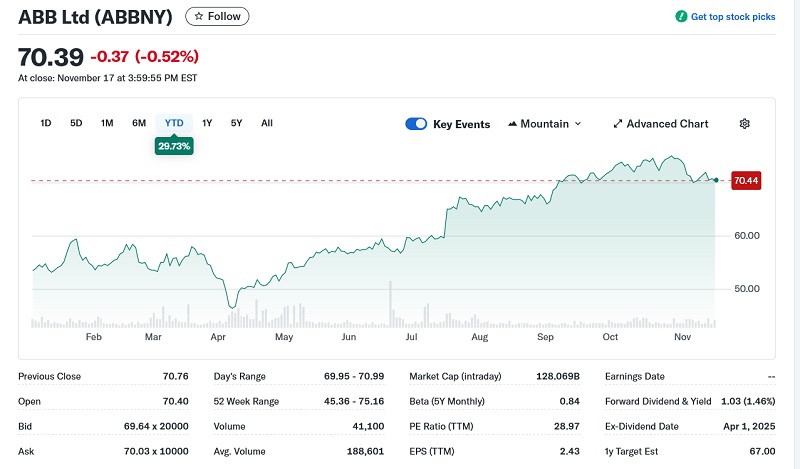
Task: Click the 50.00 y-axis label
Action: tap(747, 289)
